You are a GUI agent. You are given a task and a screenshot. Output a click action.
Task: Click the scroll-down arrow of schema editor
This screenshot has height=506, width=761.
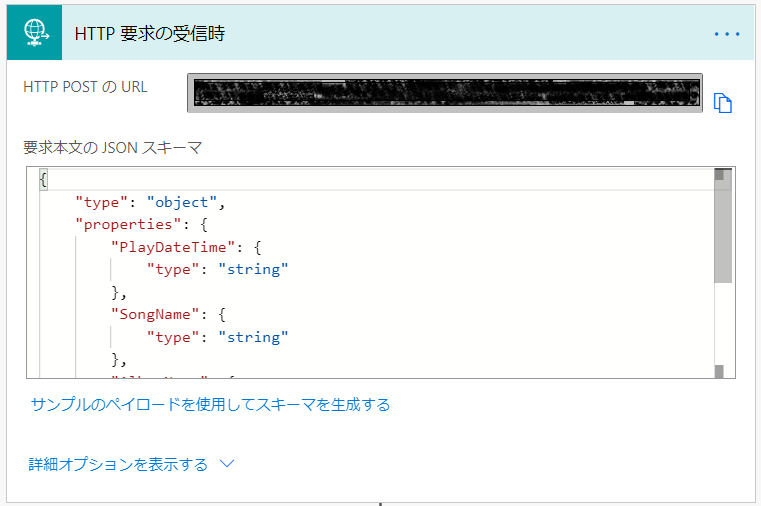[719, 372]
